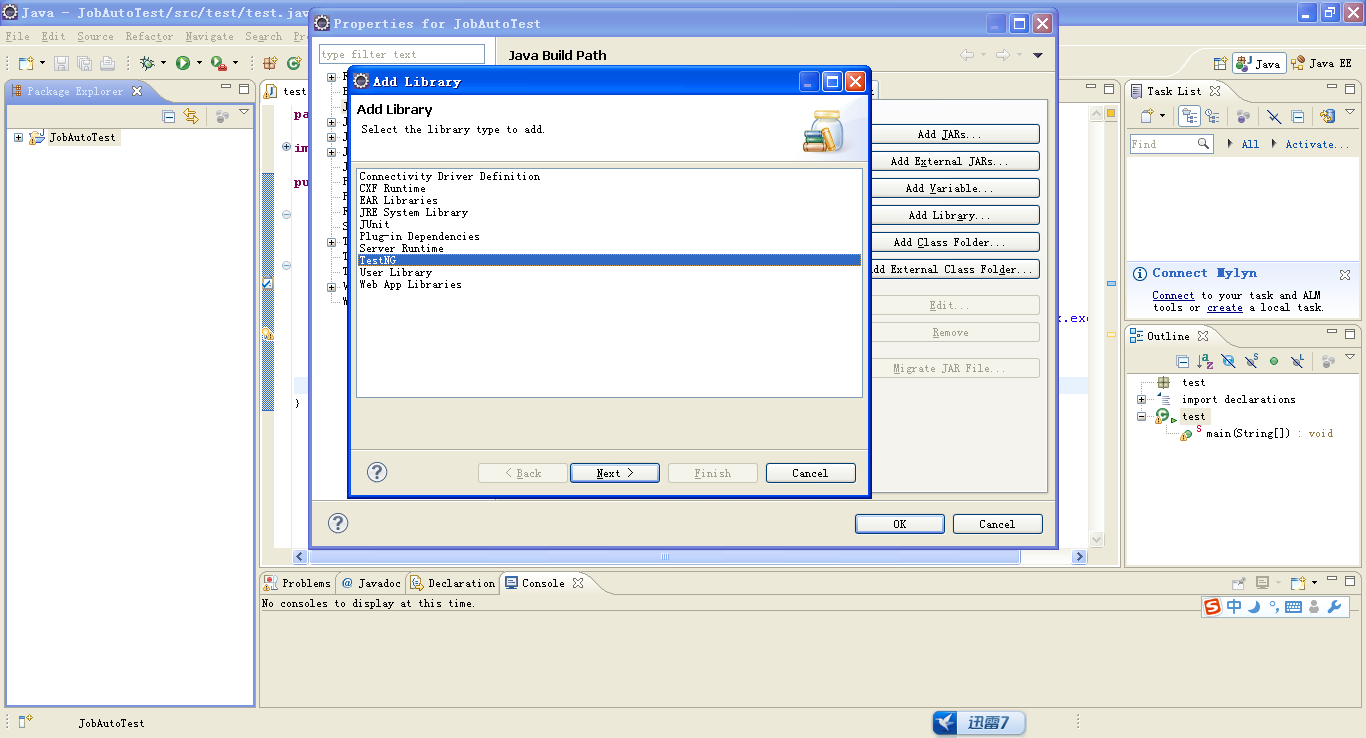Close the Package Explorer tab
1366x738 pixels.
pyautogui.click(x=137, y=91)
